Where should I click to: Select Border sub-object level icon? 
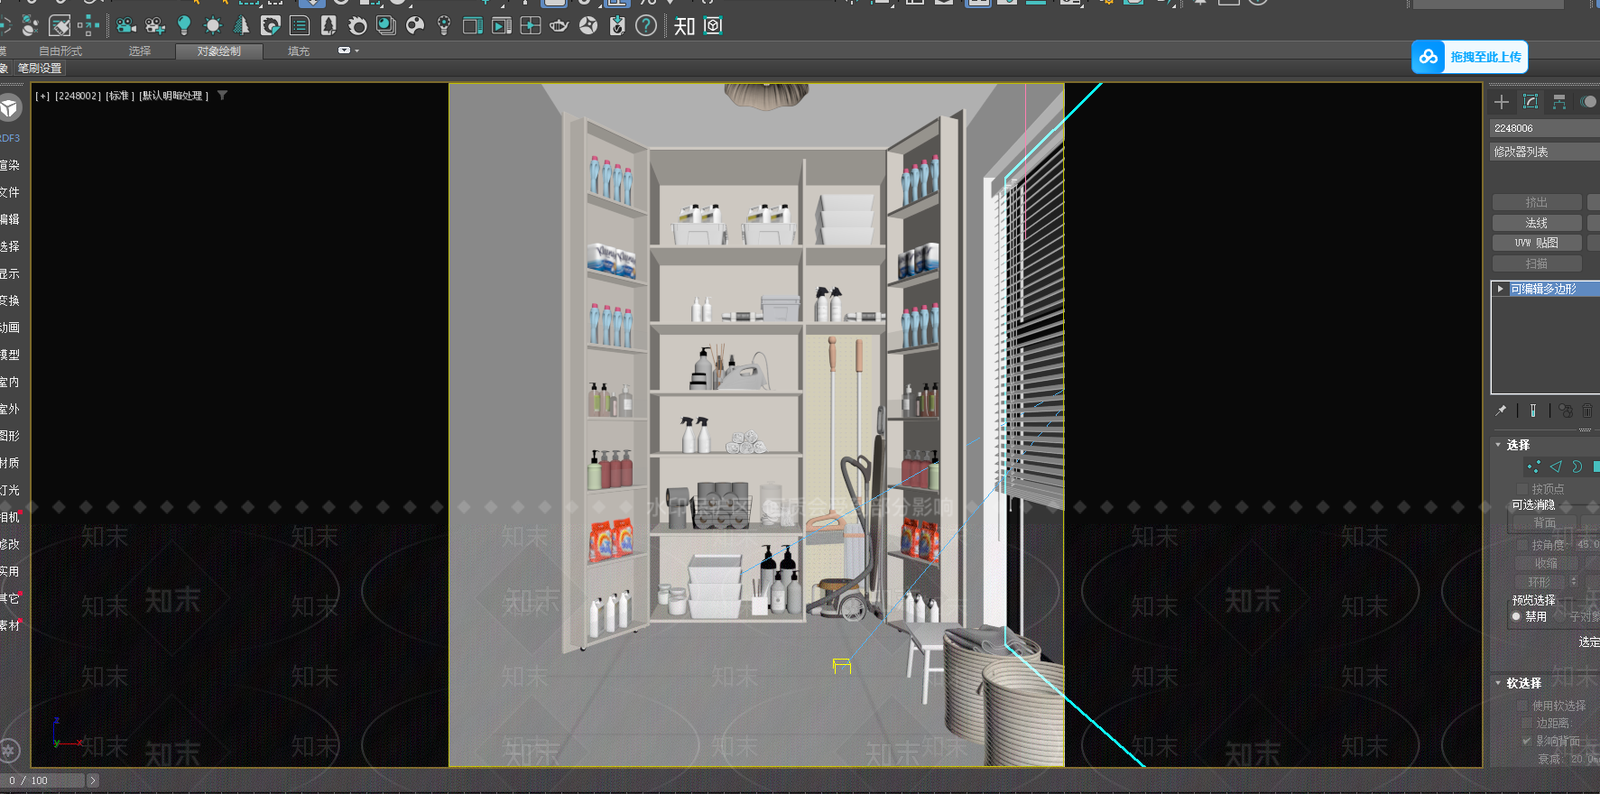(1577, 467)
